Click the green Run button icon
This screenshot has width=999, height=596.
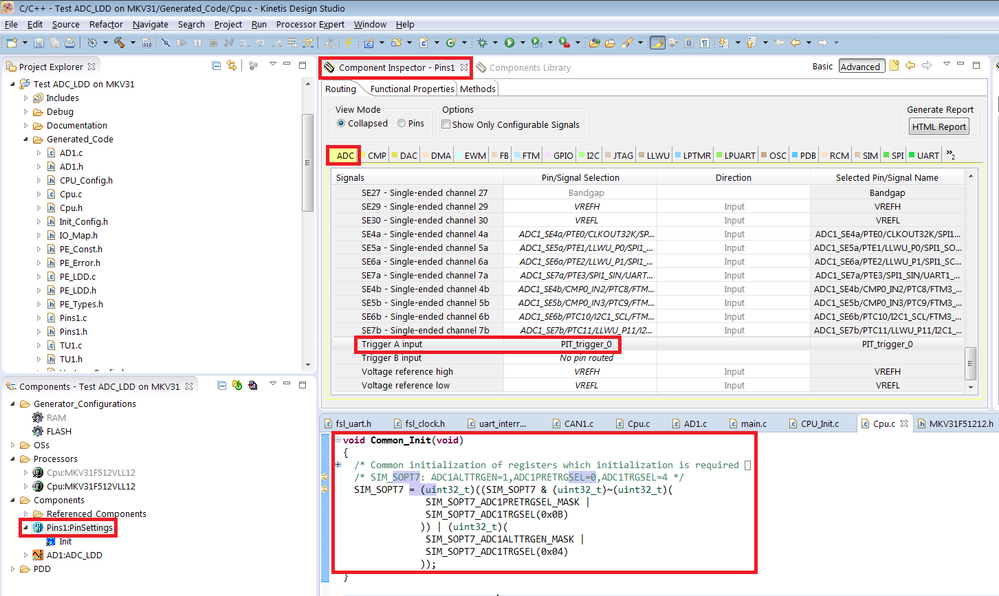pos(509,43)
